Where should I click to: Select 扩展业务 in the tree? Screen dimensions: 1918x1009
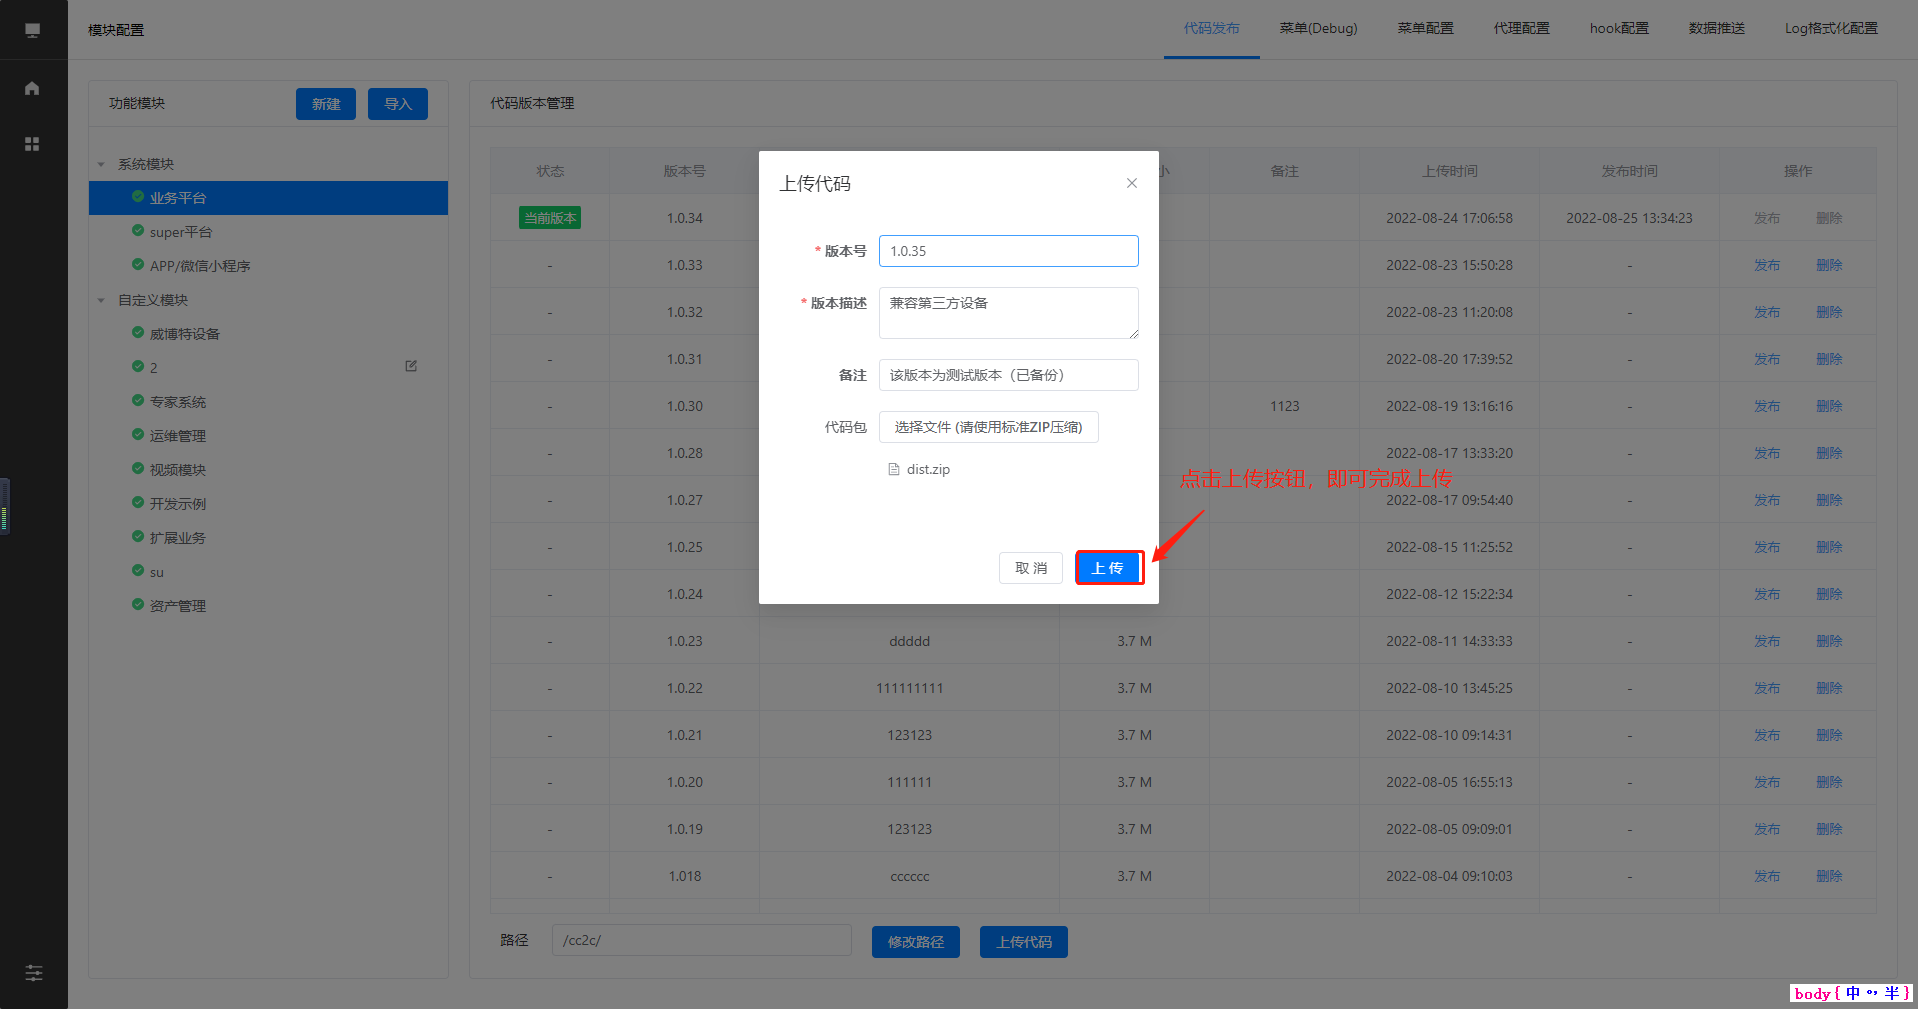(x=268, y=538)
